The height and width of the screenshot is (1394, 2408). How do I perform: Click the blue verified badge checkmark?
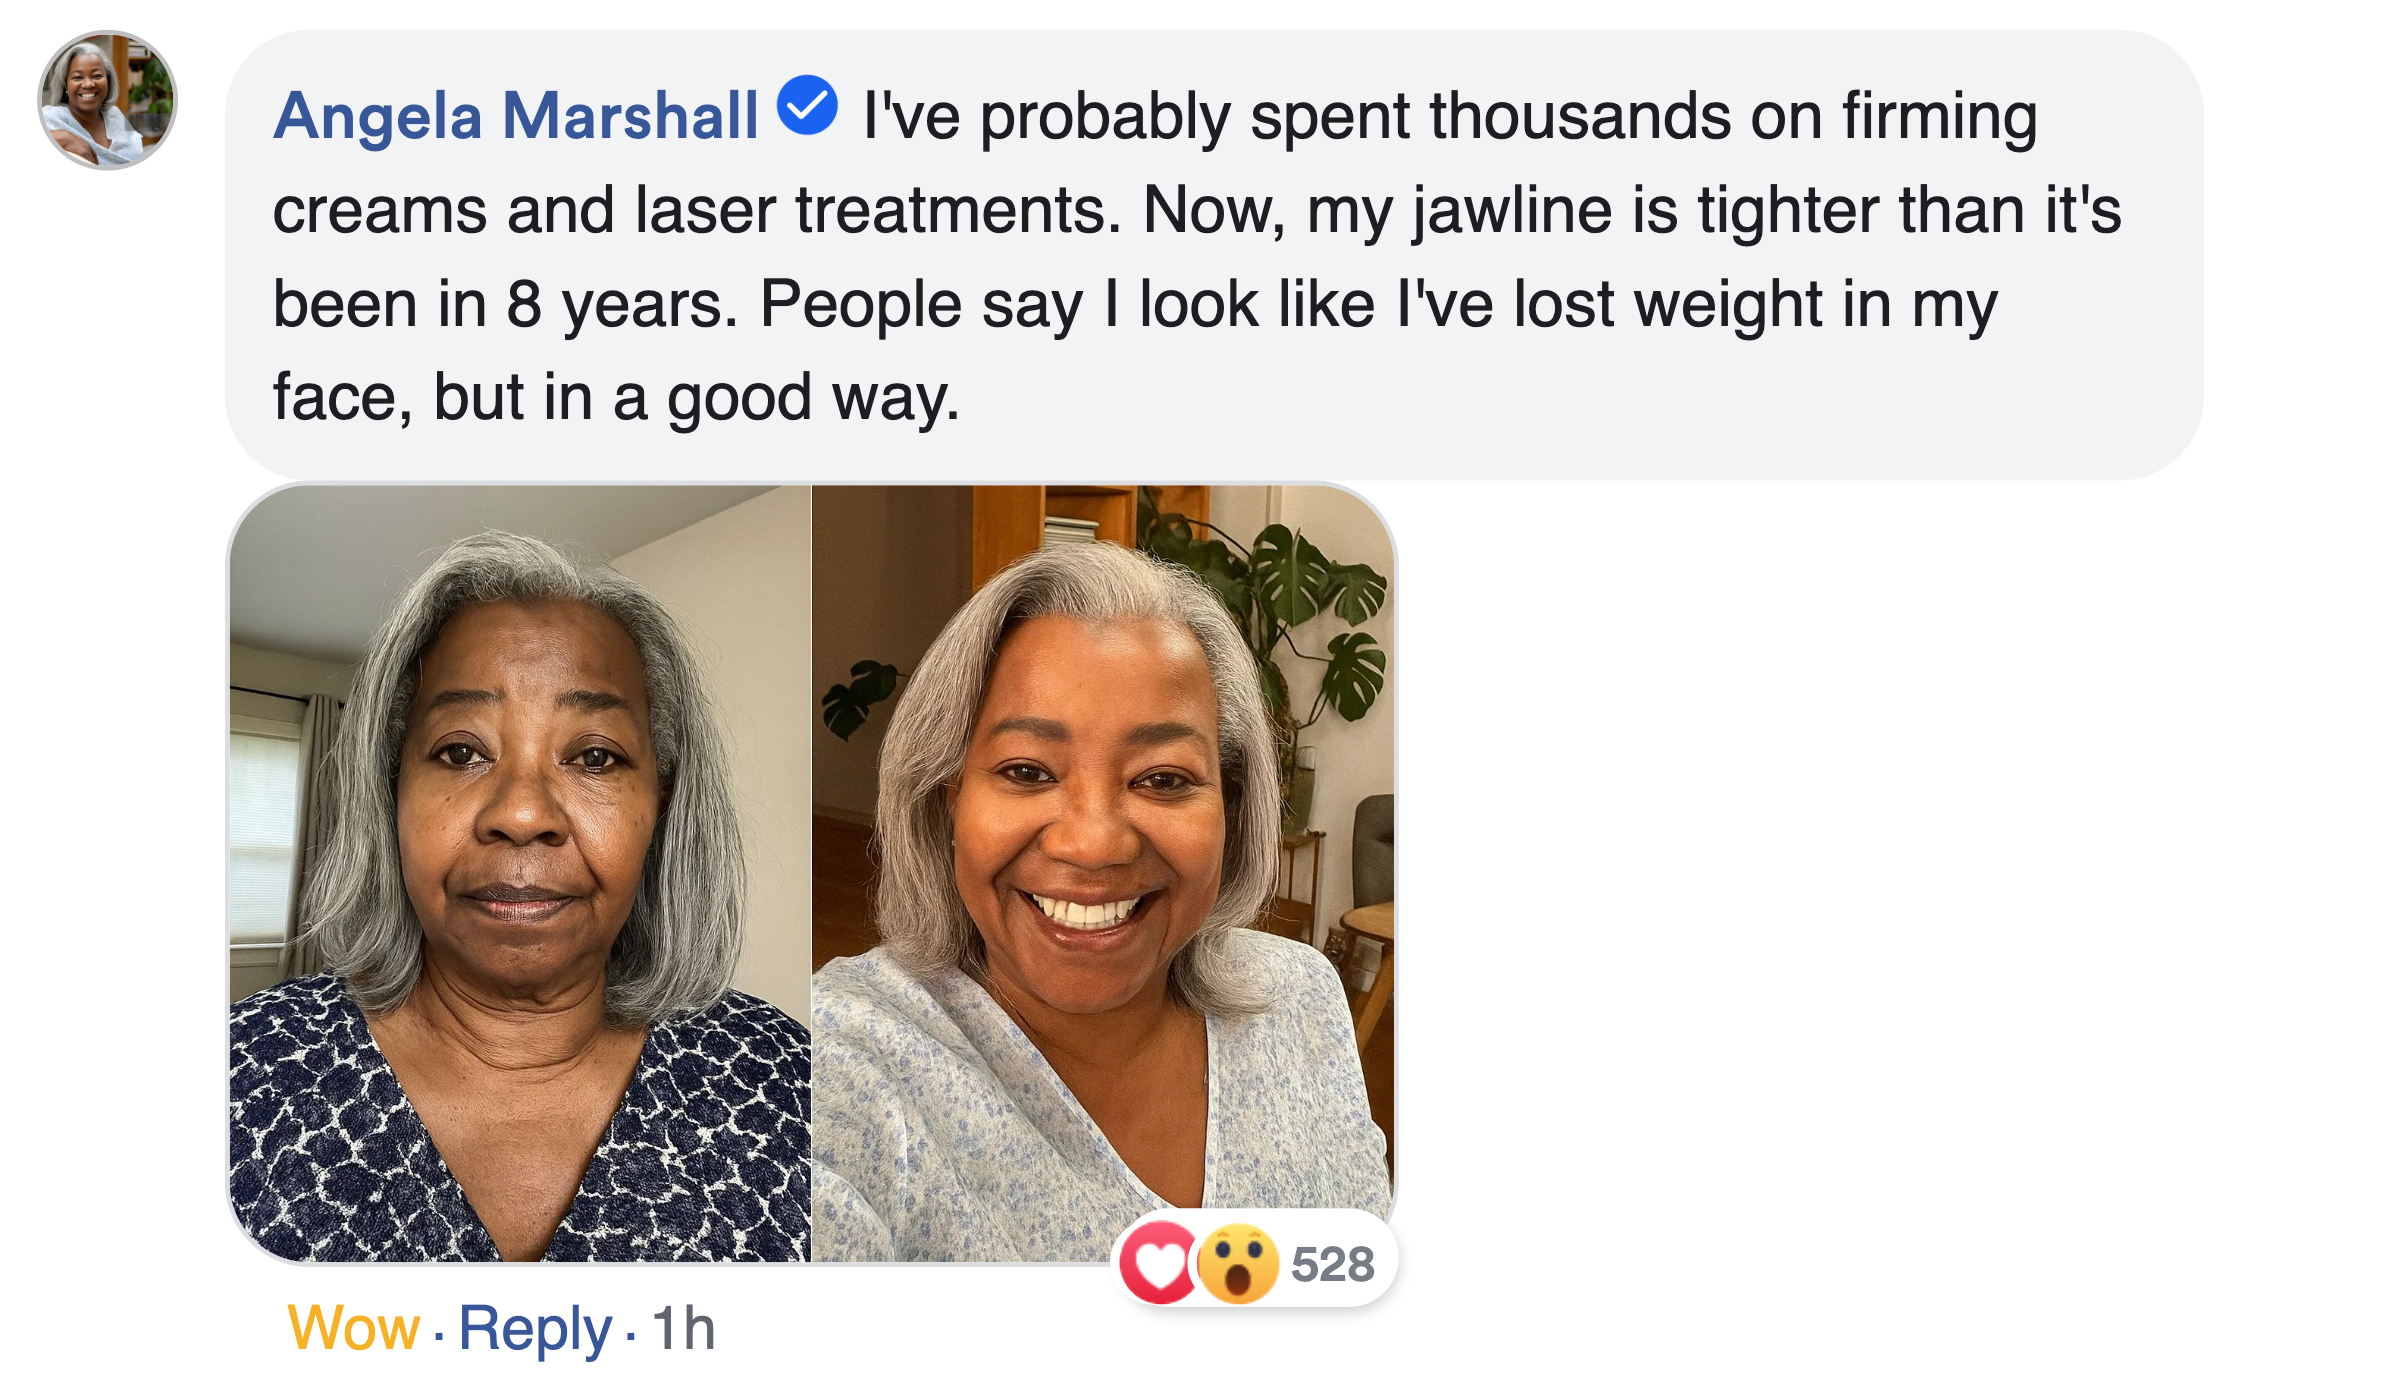click(807, 105)
